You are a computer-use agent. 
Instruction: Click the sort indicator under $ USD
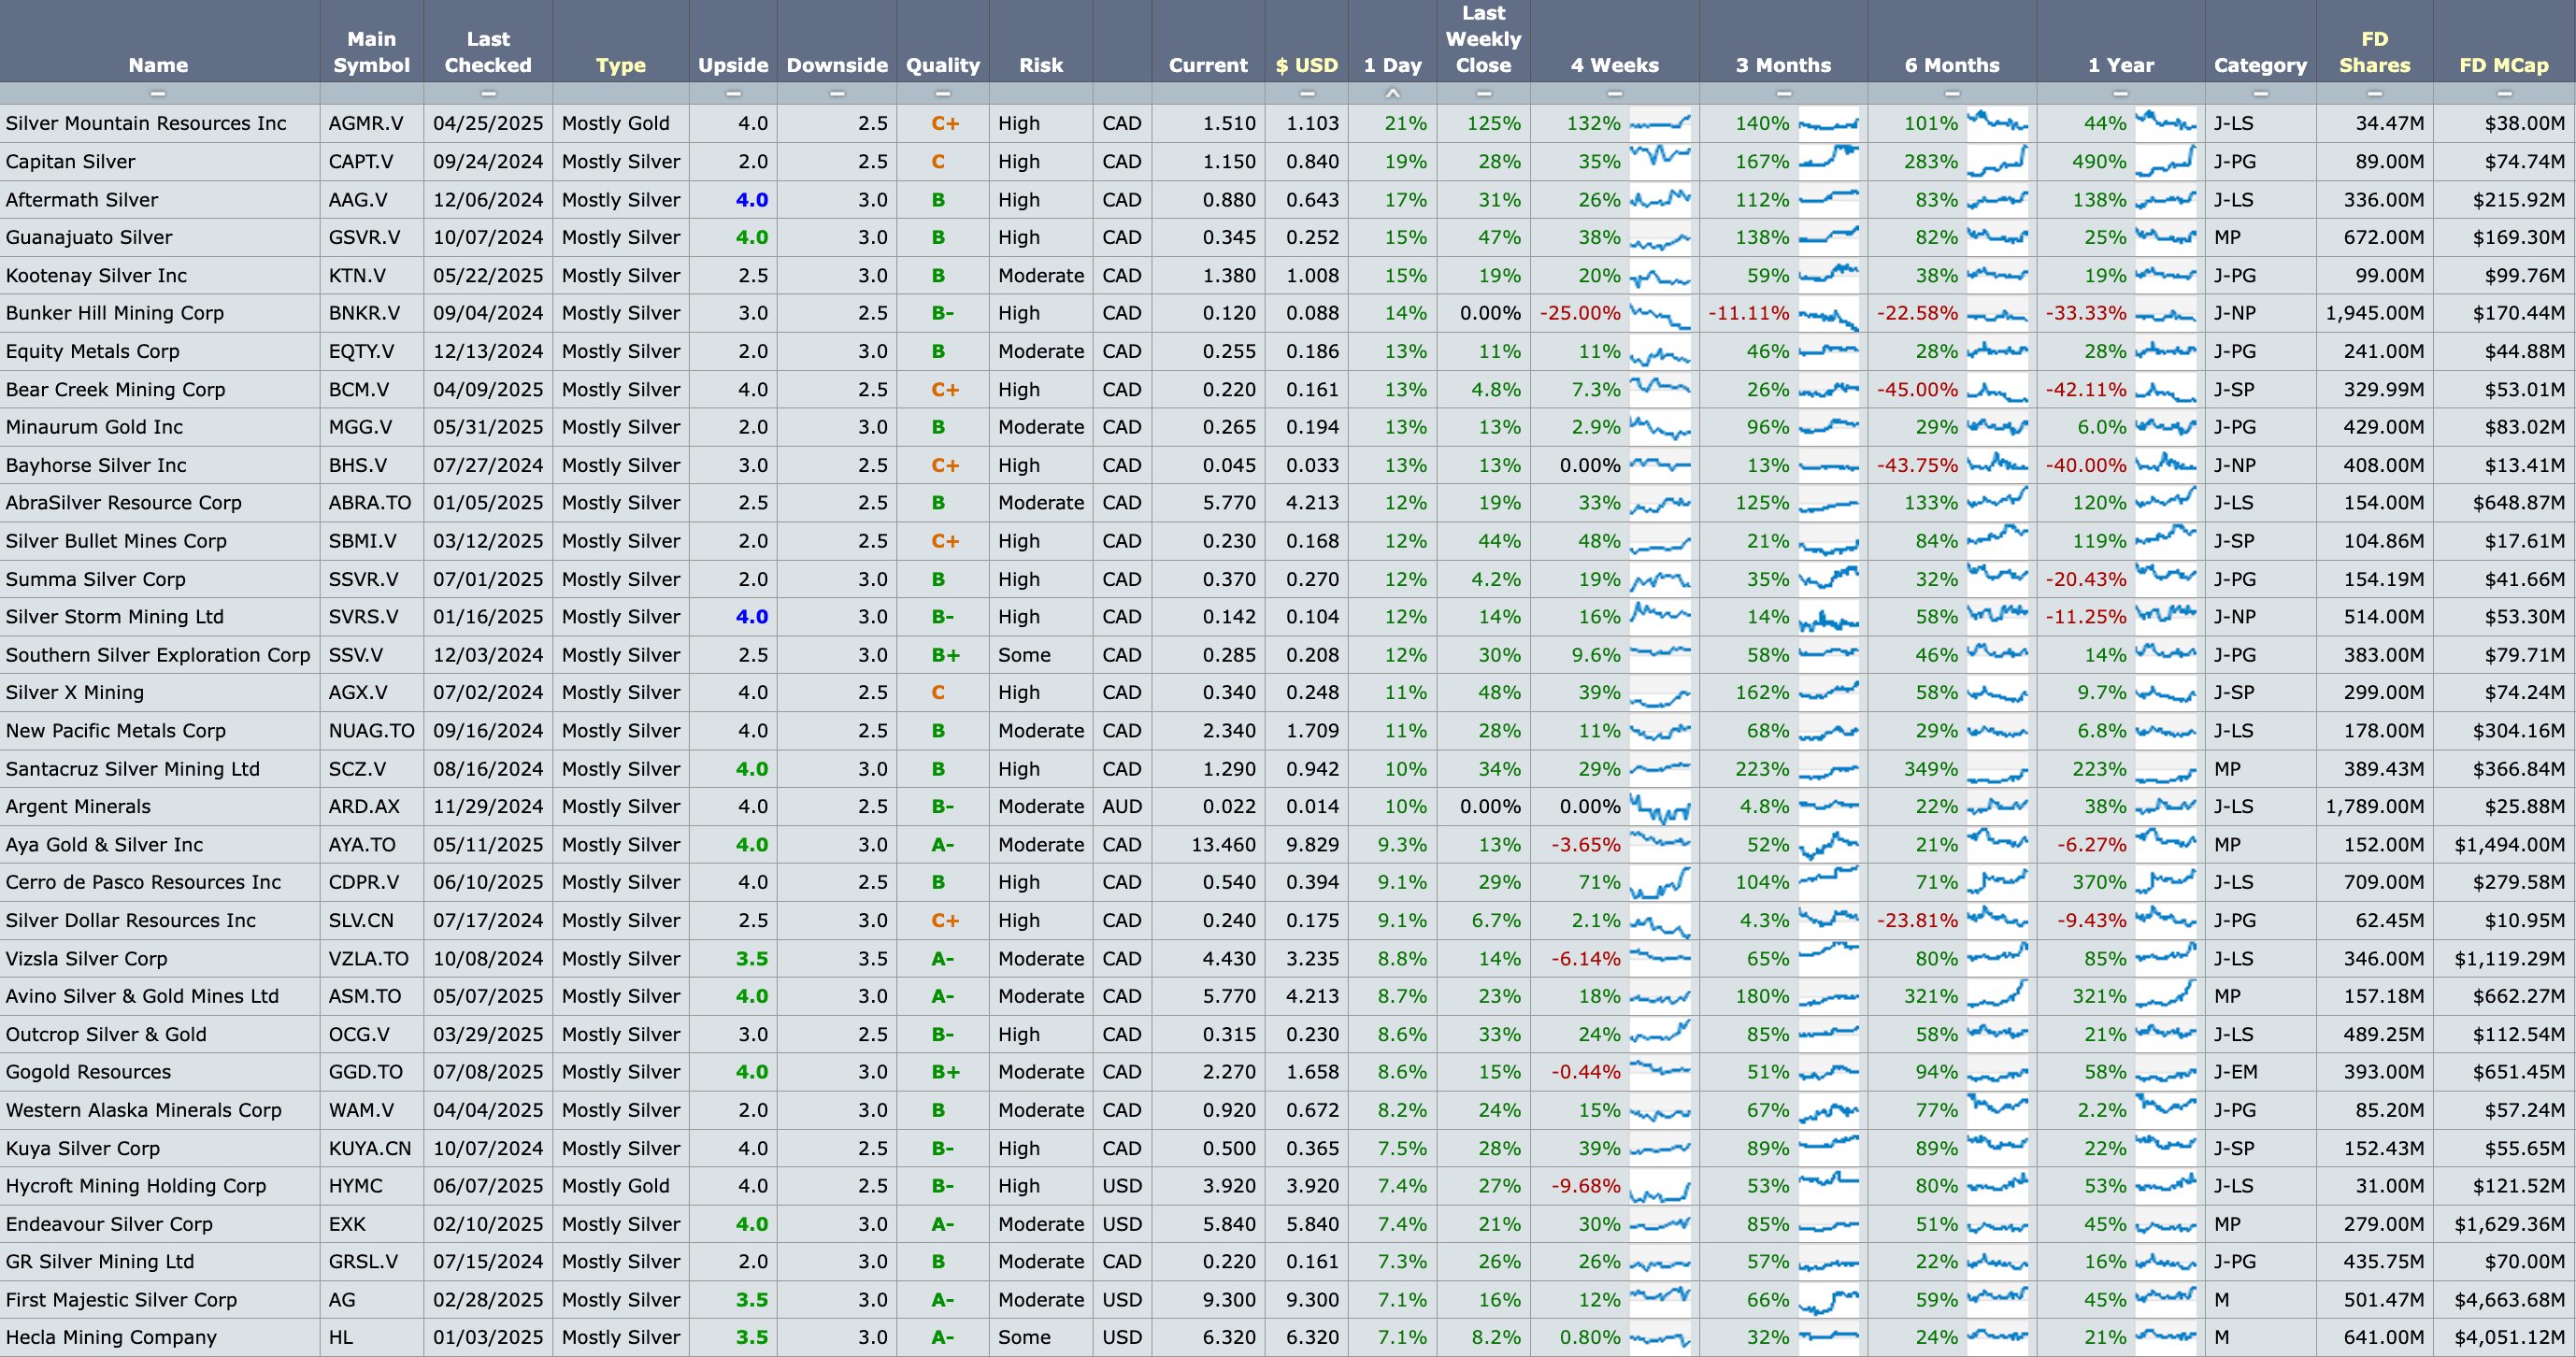(1307, 93)
